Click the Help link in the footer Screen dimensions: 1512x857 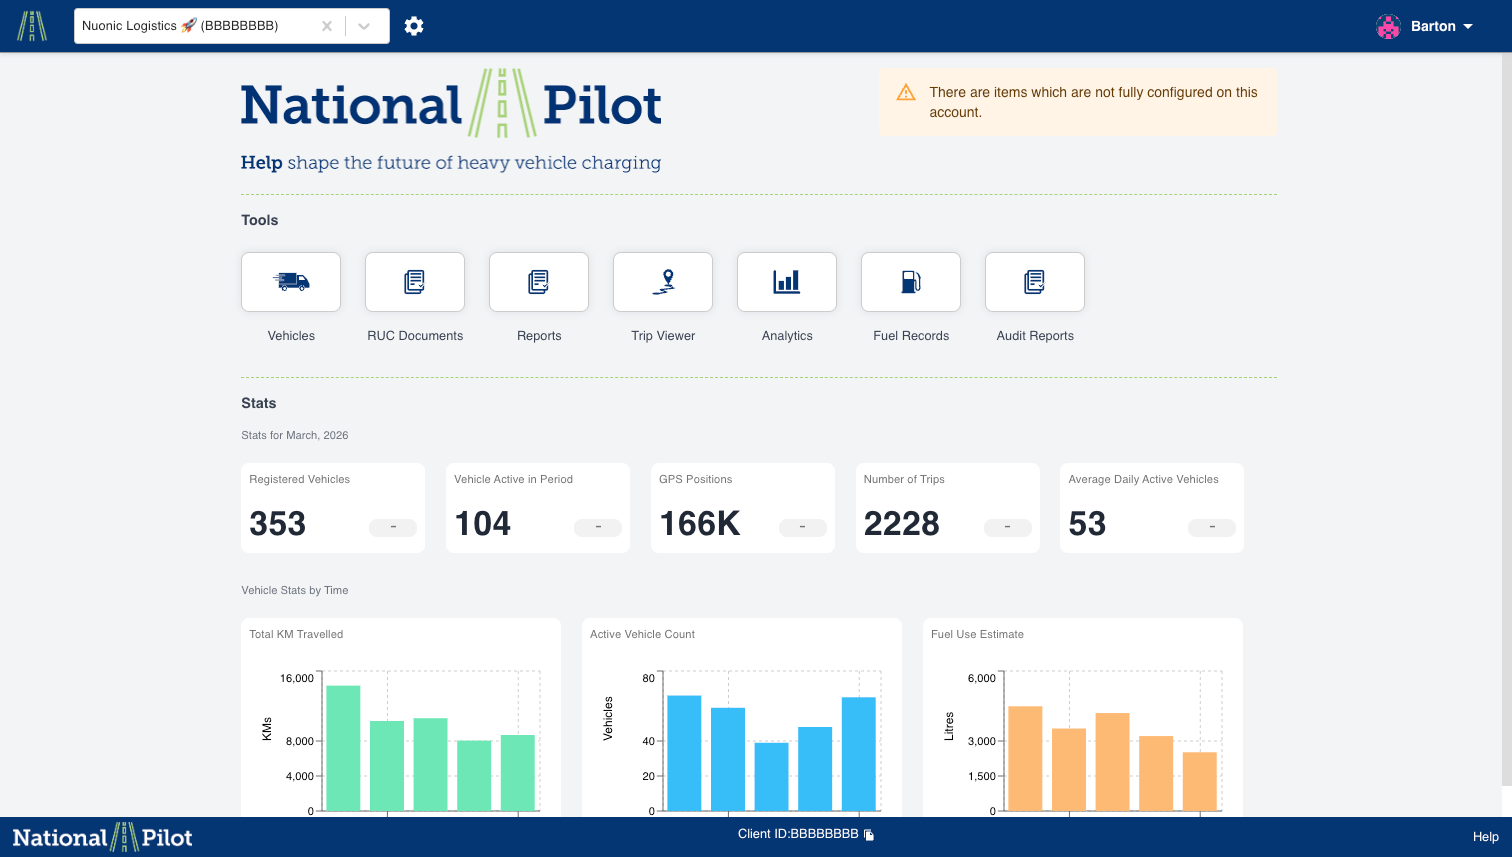[1485, 837]
